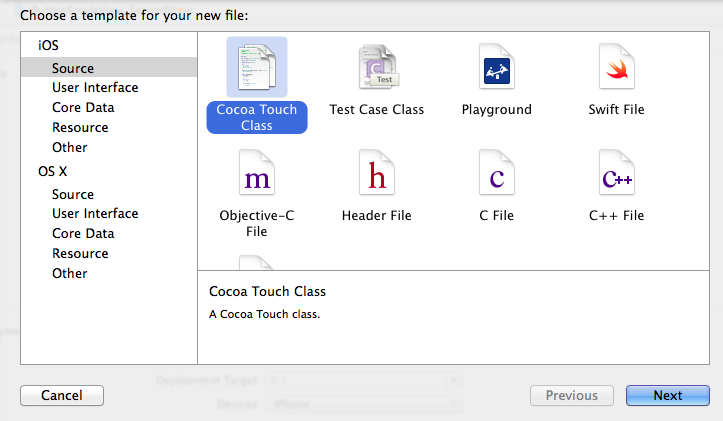
Task: Open User Interface category under iOS
Action: coord(95,87)
